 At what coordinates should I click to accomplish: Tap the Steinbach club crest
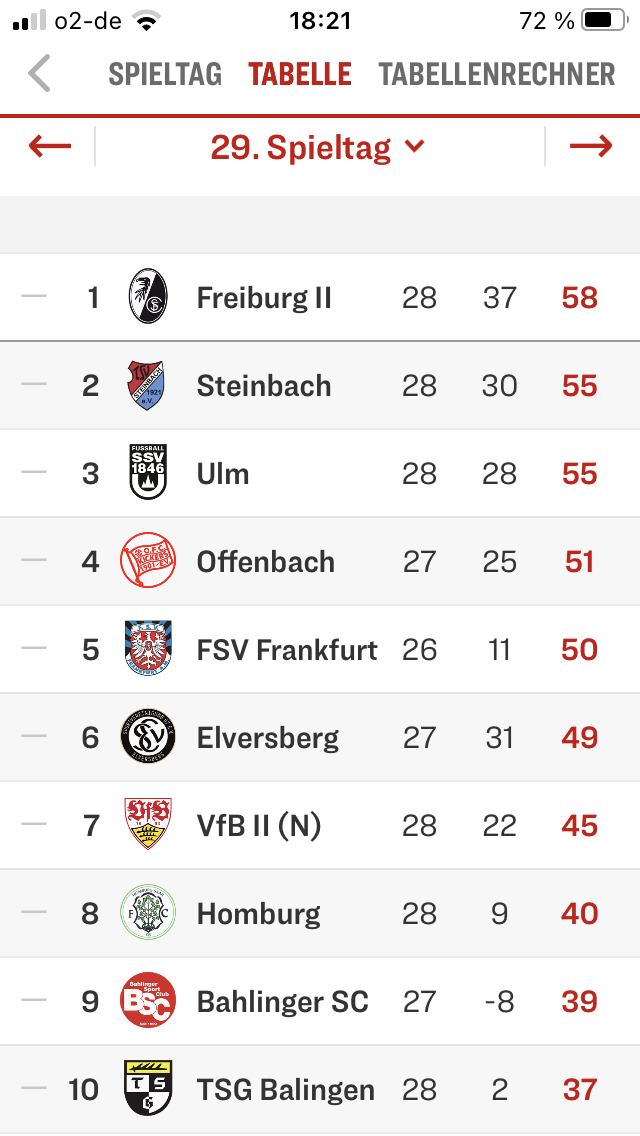point(146,385)
